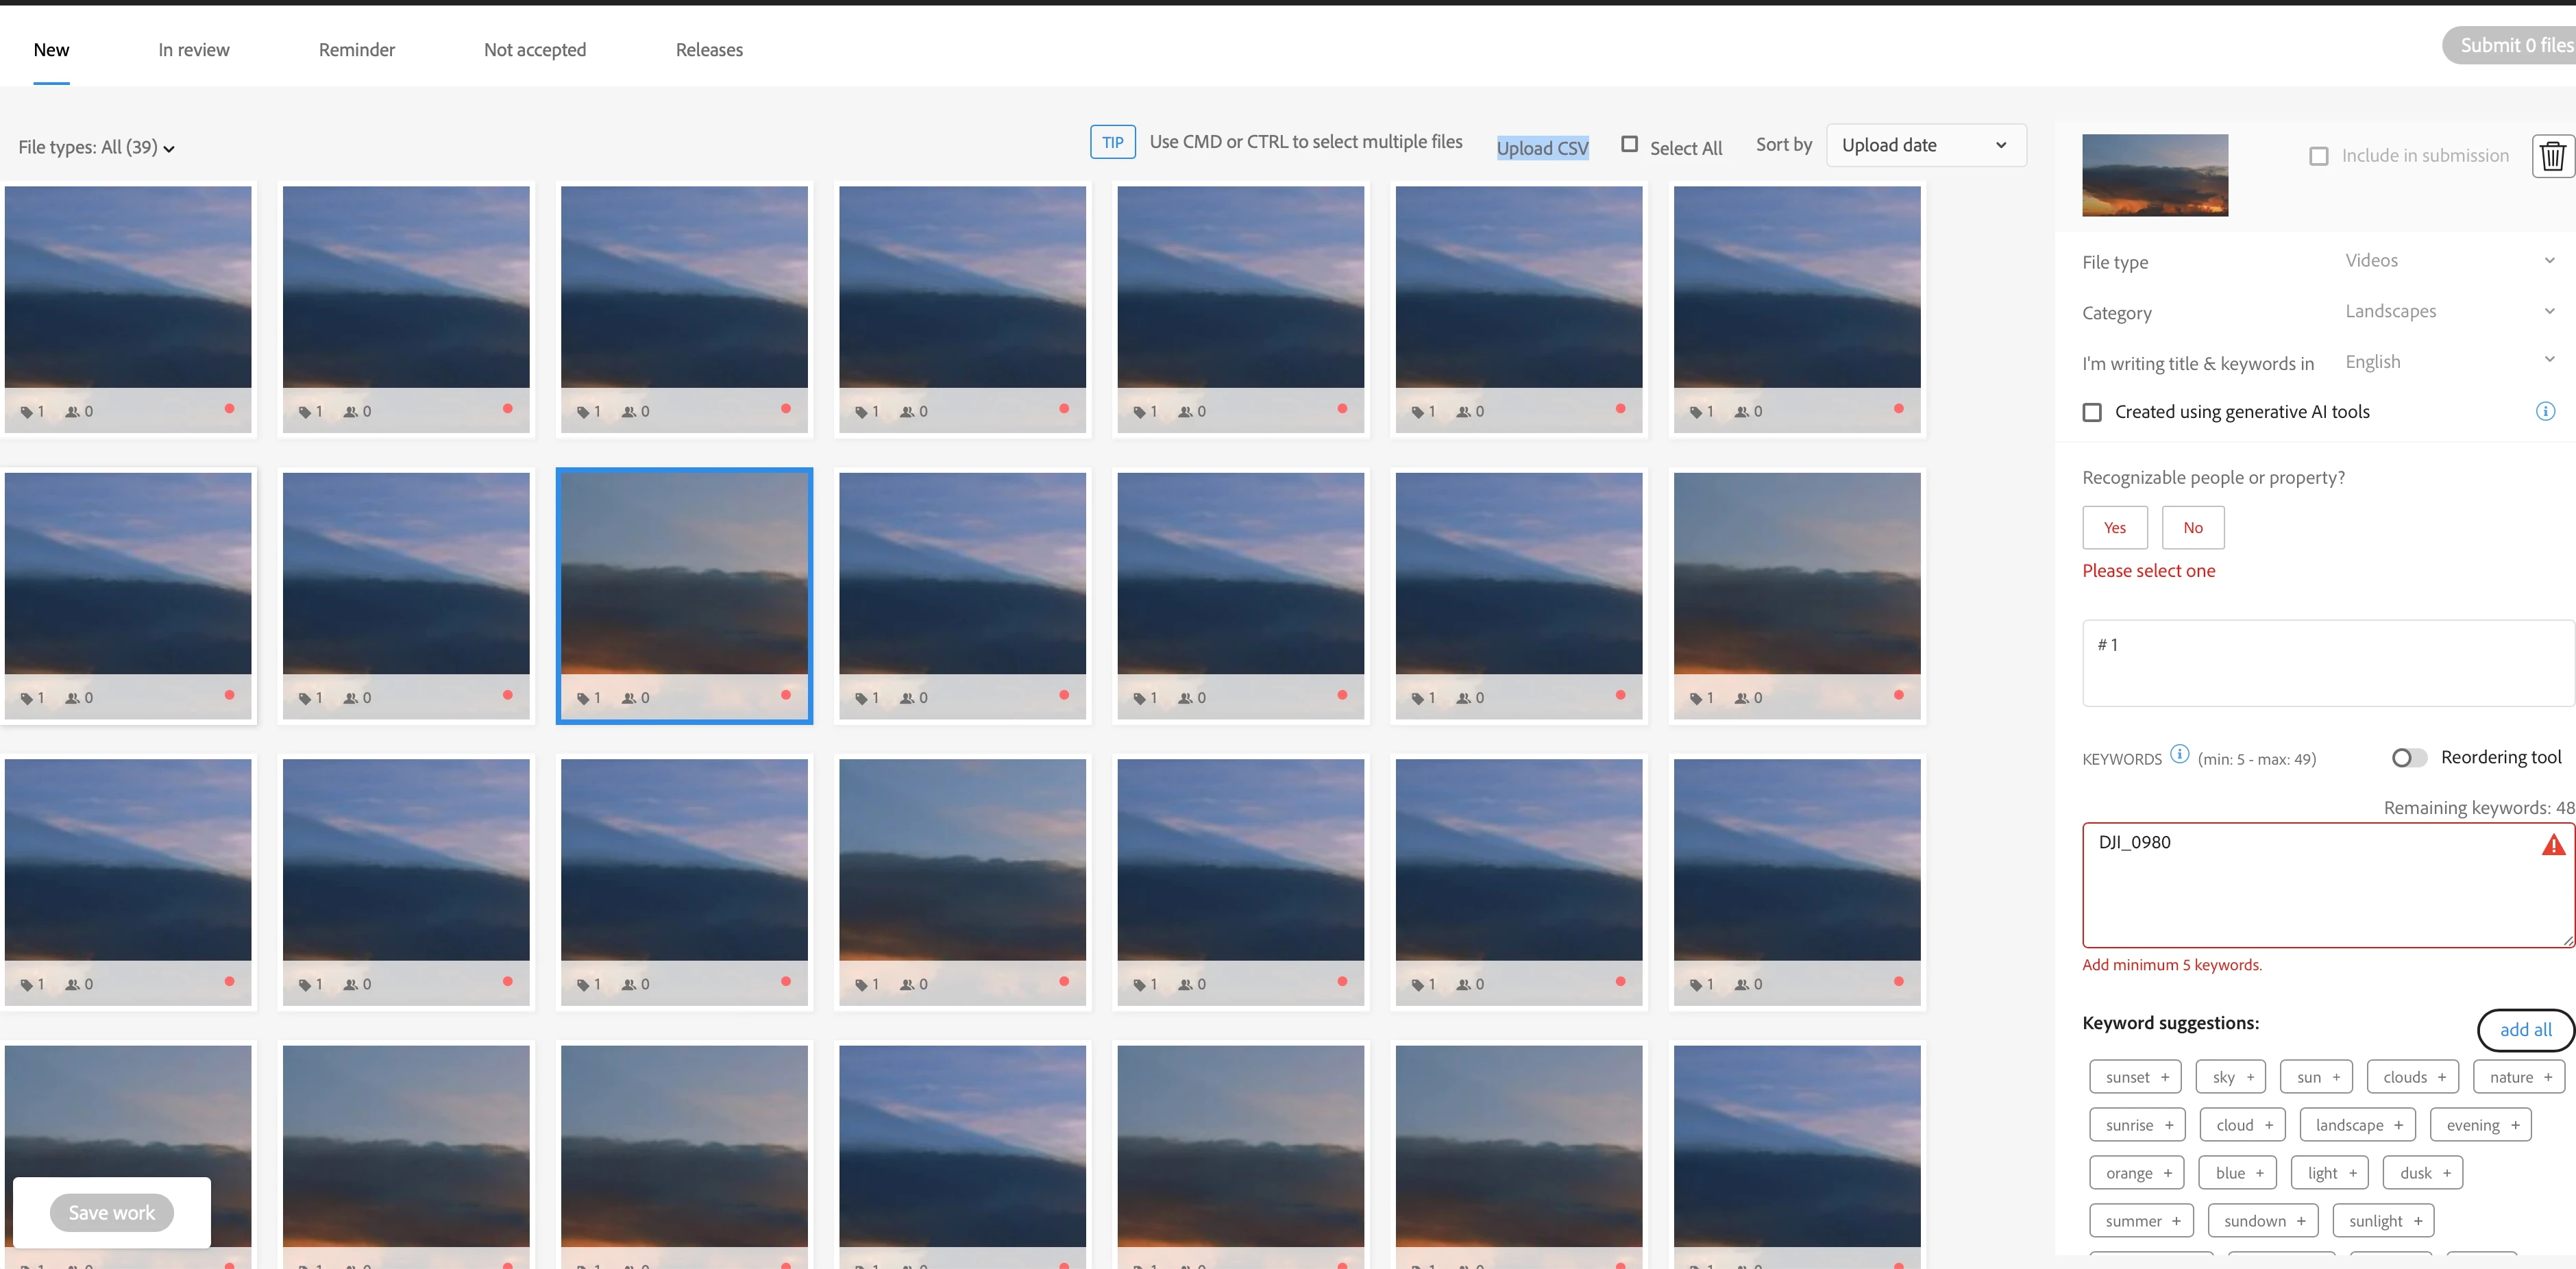Viewport: 2576px width, 1269px height.
Task: Click the Upload CSV link
Action: click(1542, 148)
